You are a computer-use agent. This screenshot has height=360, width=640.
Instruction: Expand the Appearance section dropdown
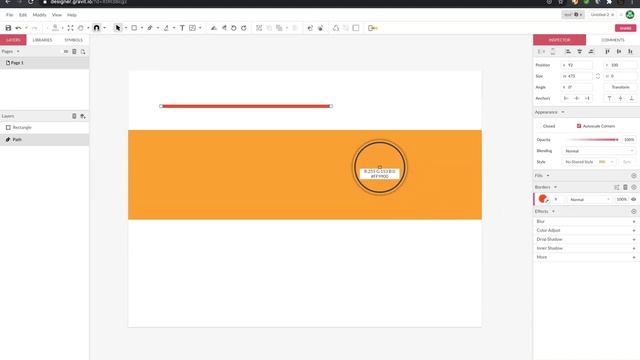pyautogui.click(x=563, y=112)
